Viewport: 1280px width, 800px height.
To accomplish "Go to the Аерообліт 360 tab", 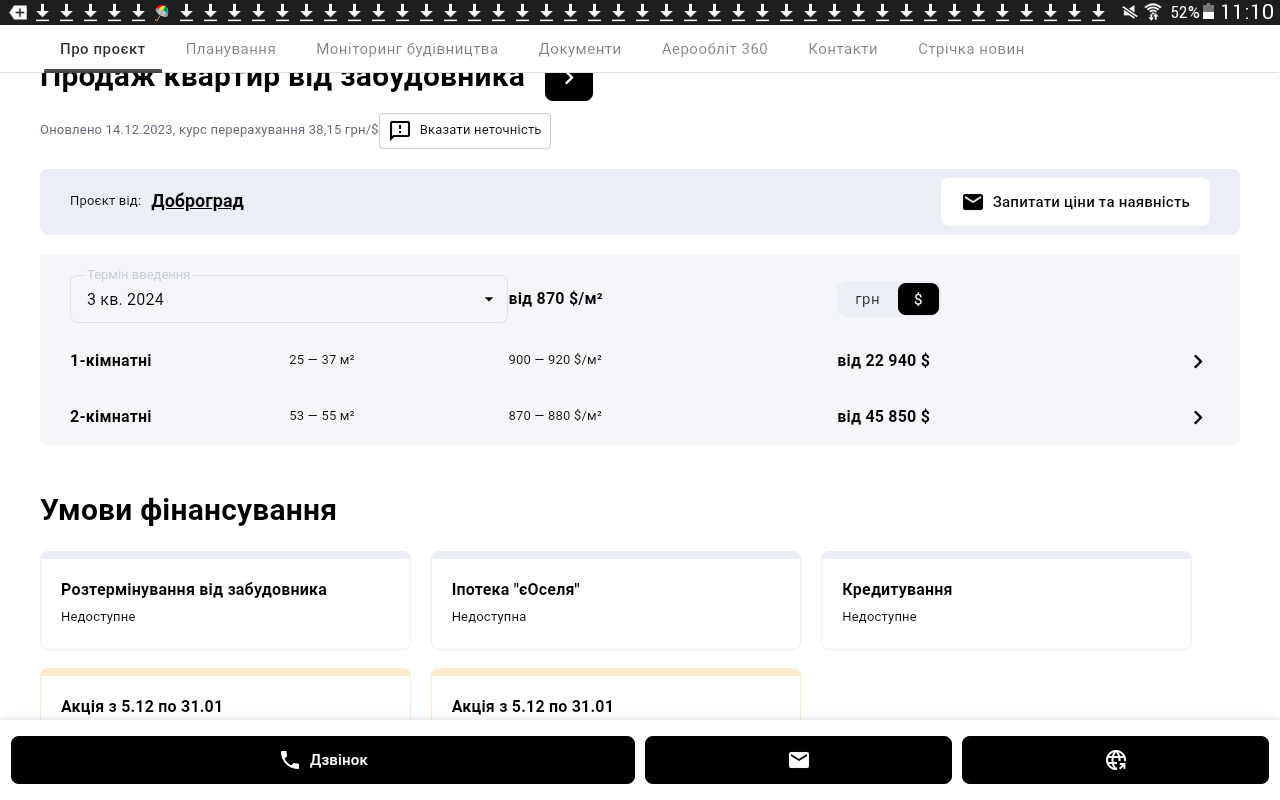I will point(714,49).
